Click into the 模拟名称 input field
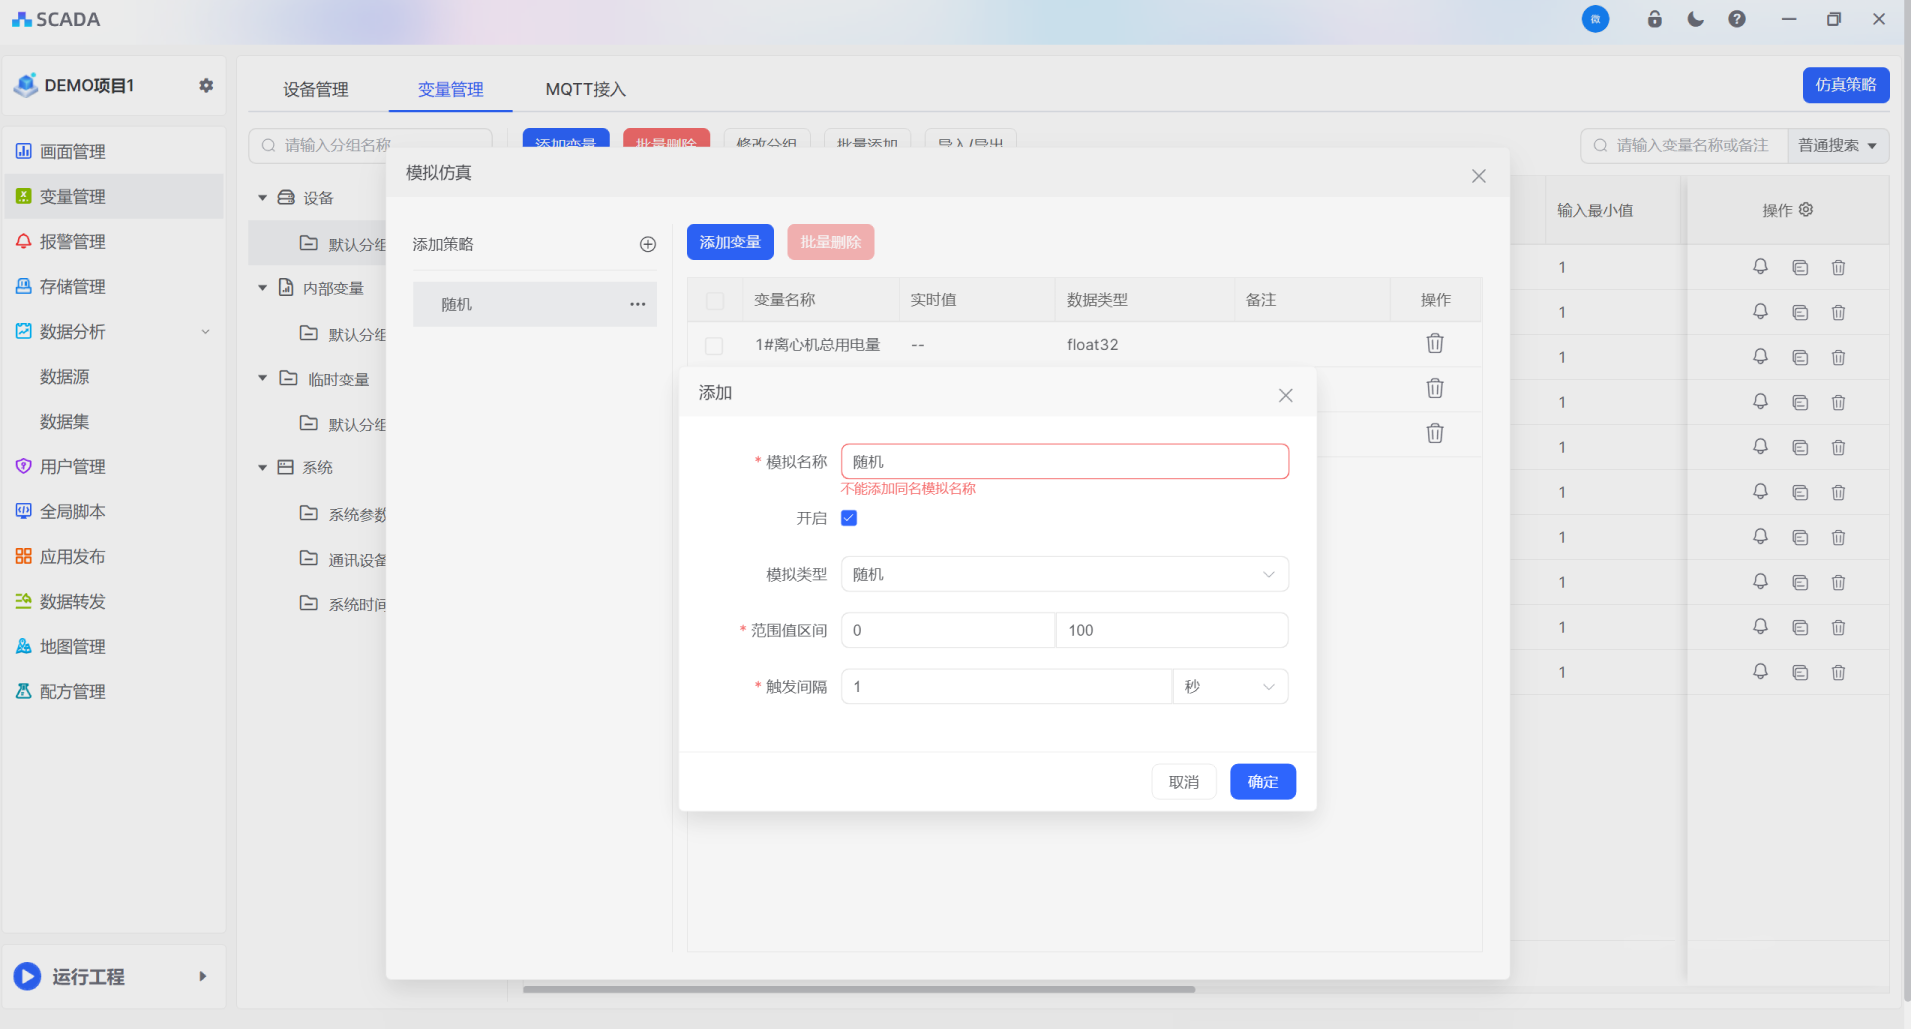The image size is (1911, 1029). point(1064,462)
